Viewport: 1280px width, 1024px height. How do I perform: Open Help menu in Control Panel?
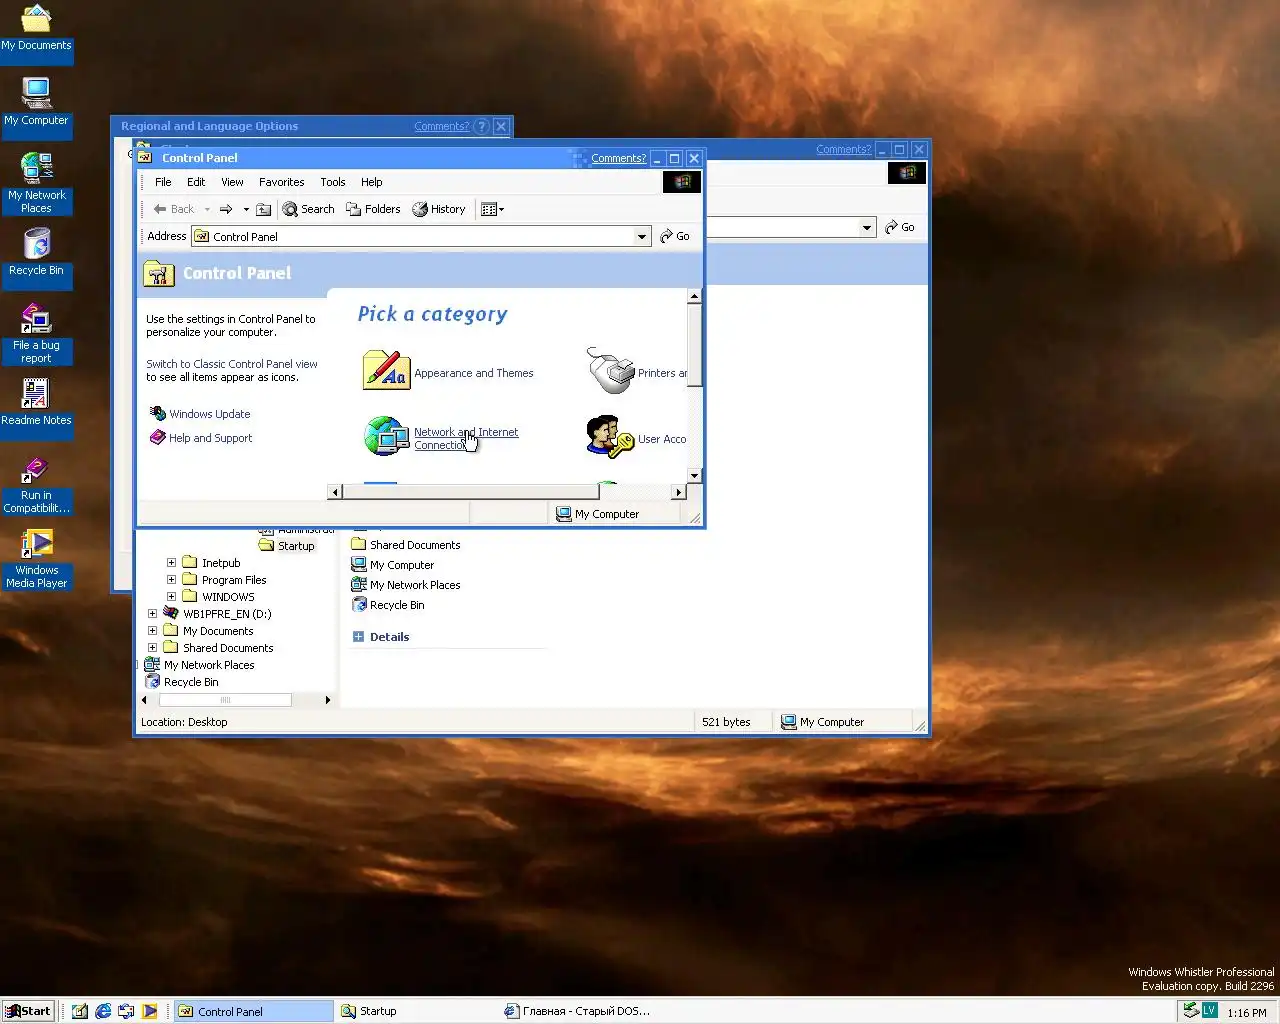372,182
